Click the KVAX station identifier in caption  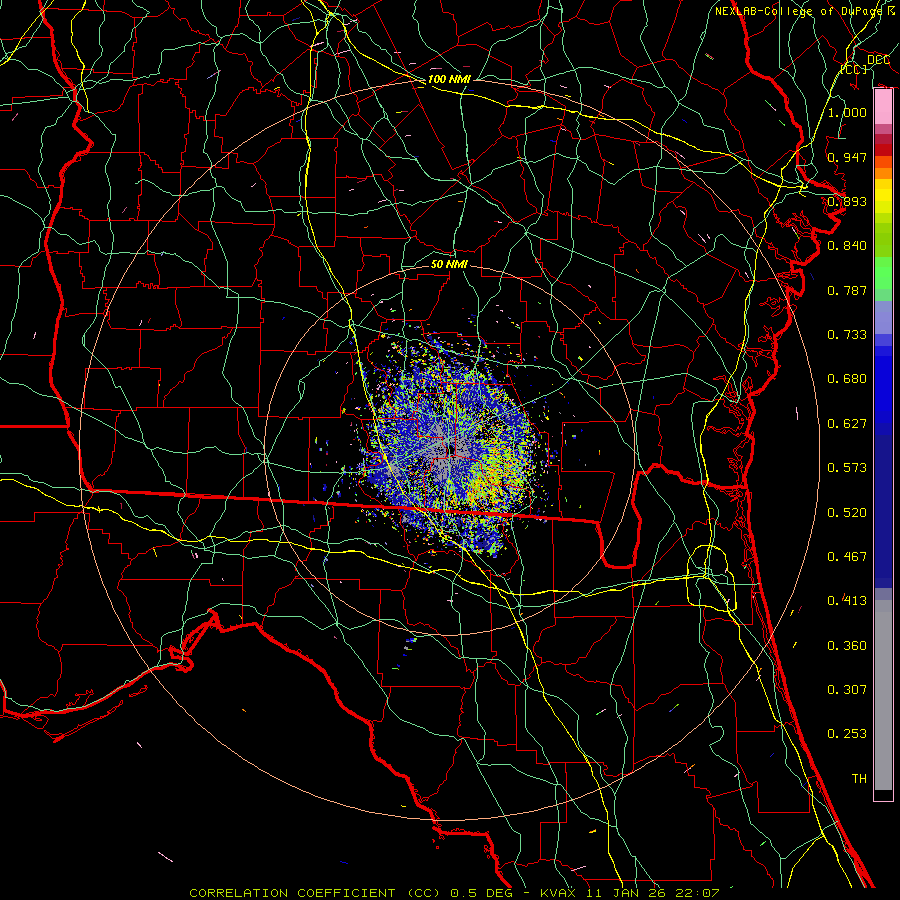(x=557, y=893)
